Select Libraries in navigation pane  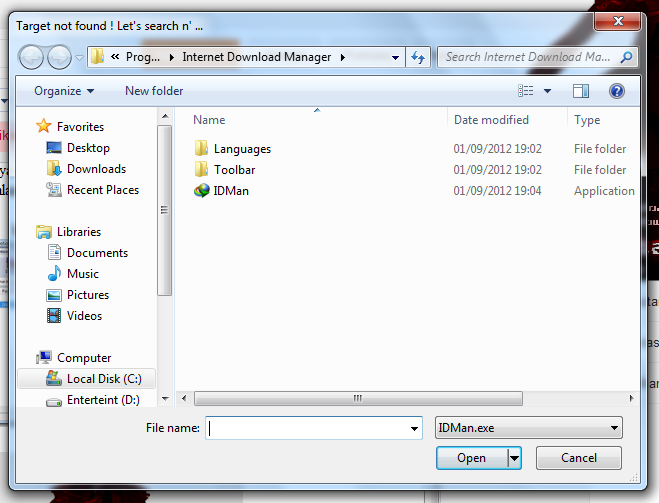[79, 232]
